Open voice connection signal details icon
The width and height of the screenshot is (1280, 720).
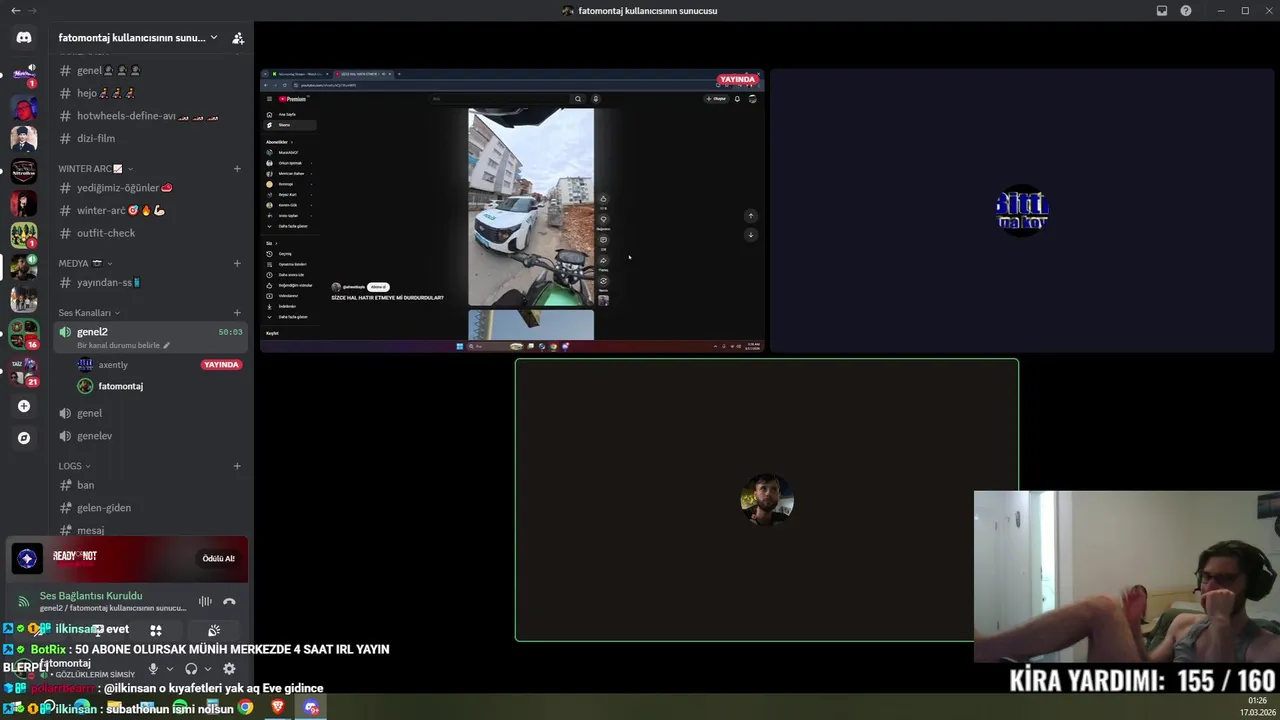point(24,601)
